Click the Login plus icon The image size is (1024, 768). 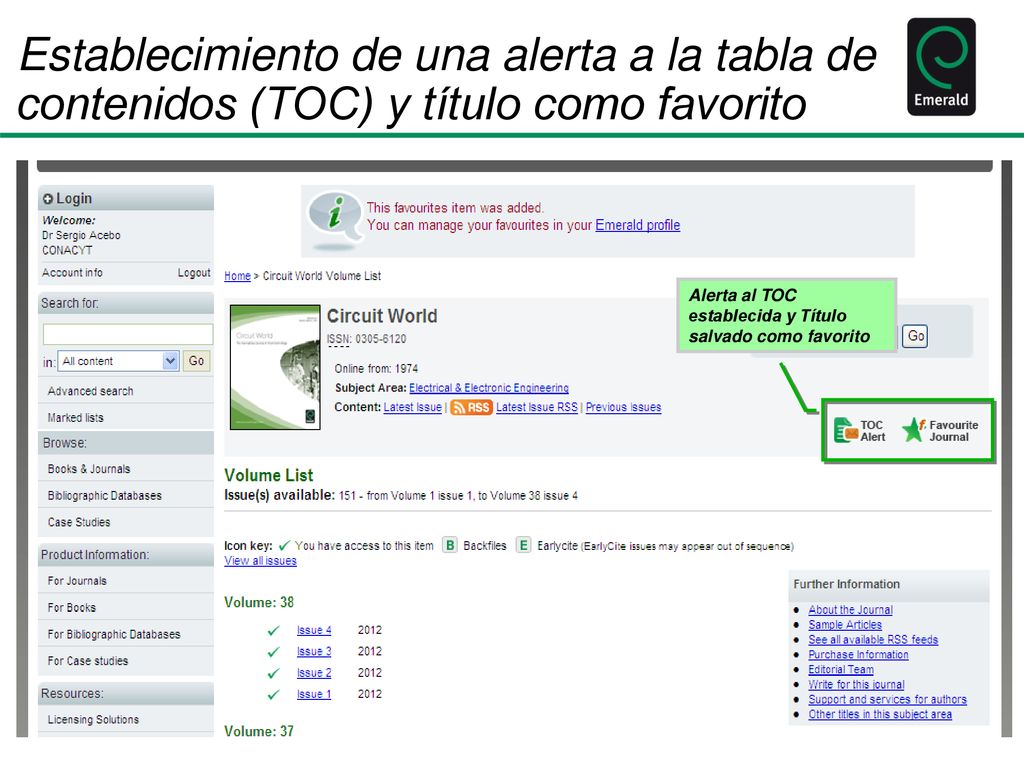(48, 199)
